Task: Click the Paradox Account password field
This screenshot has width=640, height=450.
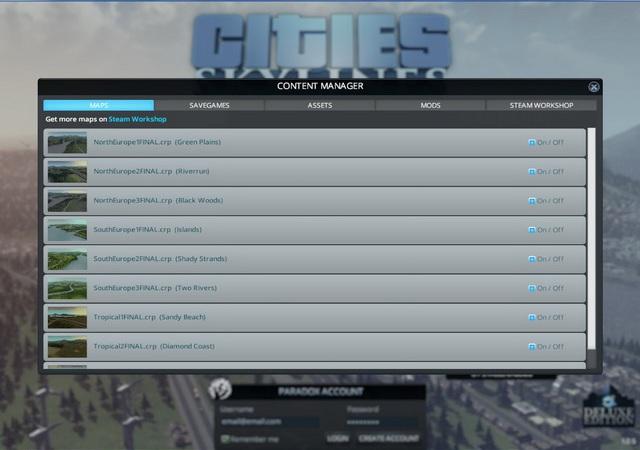Action: click(382, 422)
